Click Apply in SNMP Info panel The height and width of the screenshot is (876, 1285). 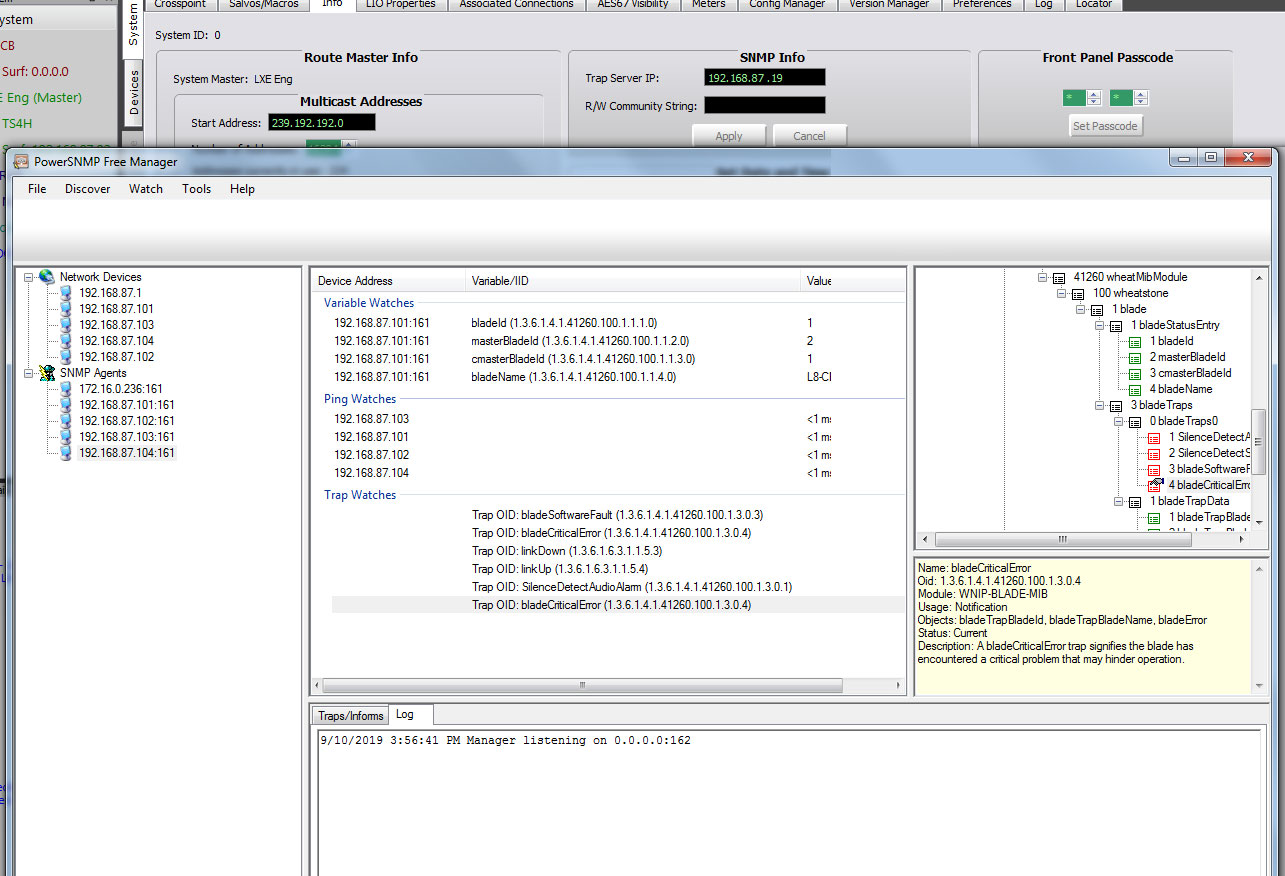pos(729,136)
